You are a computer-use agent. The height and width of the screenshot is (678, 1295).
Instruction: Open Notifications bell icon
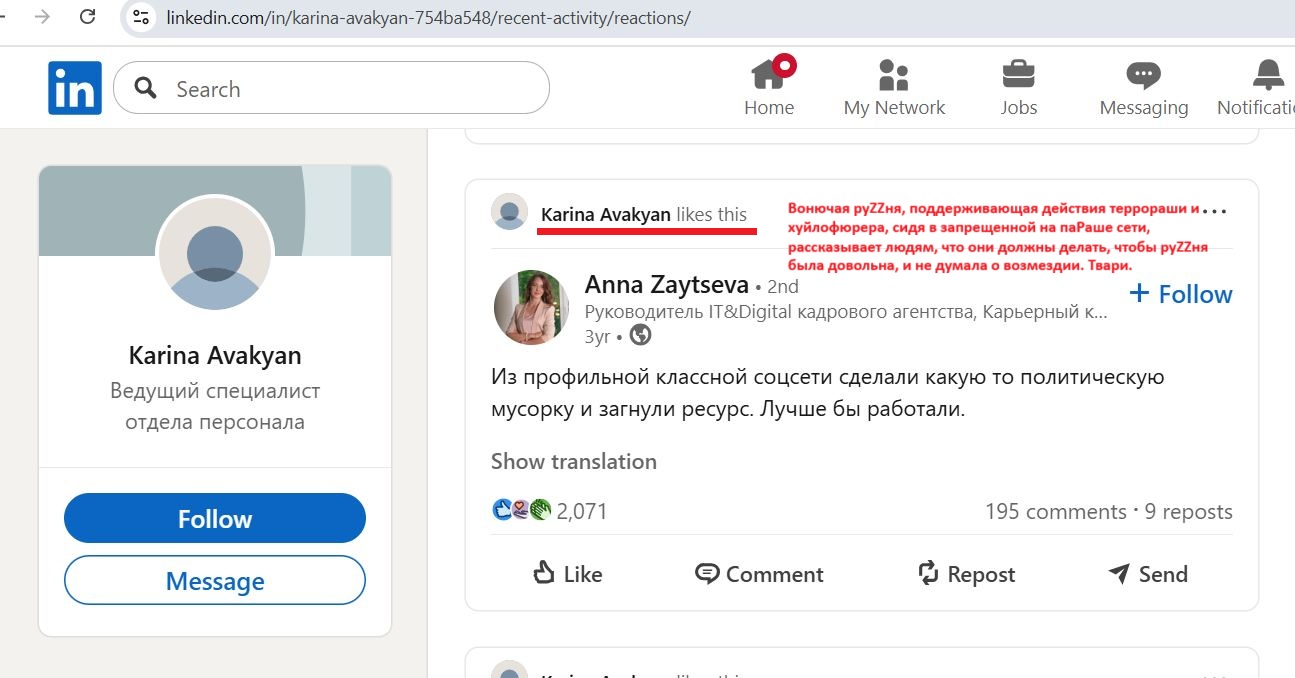1268,75
